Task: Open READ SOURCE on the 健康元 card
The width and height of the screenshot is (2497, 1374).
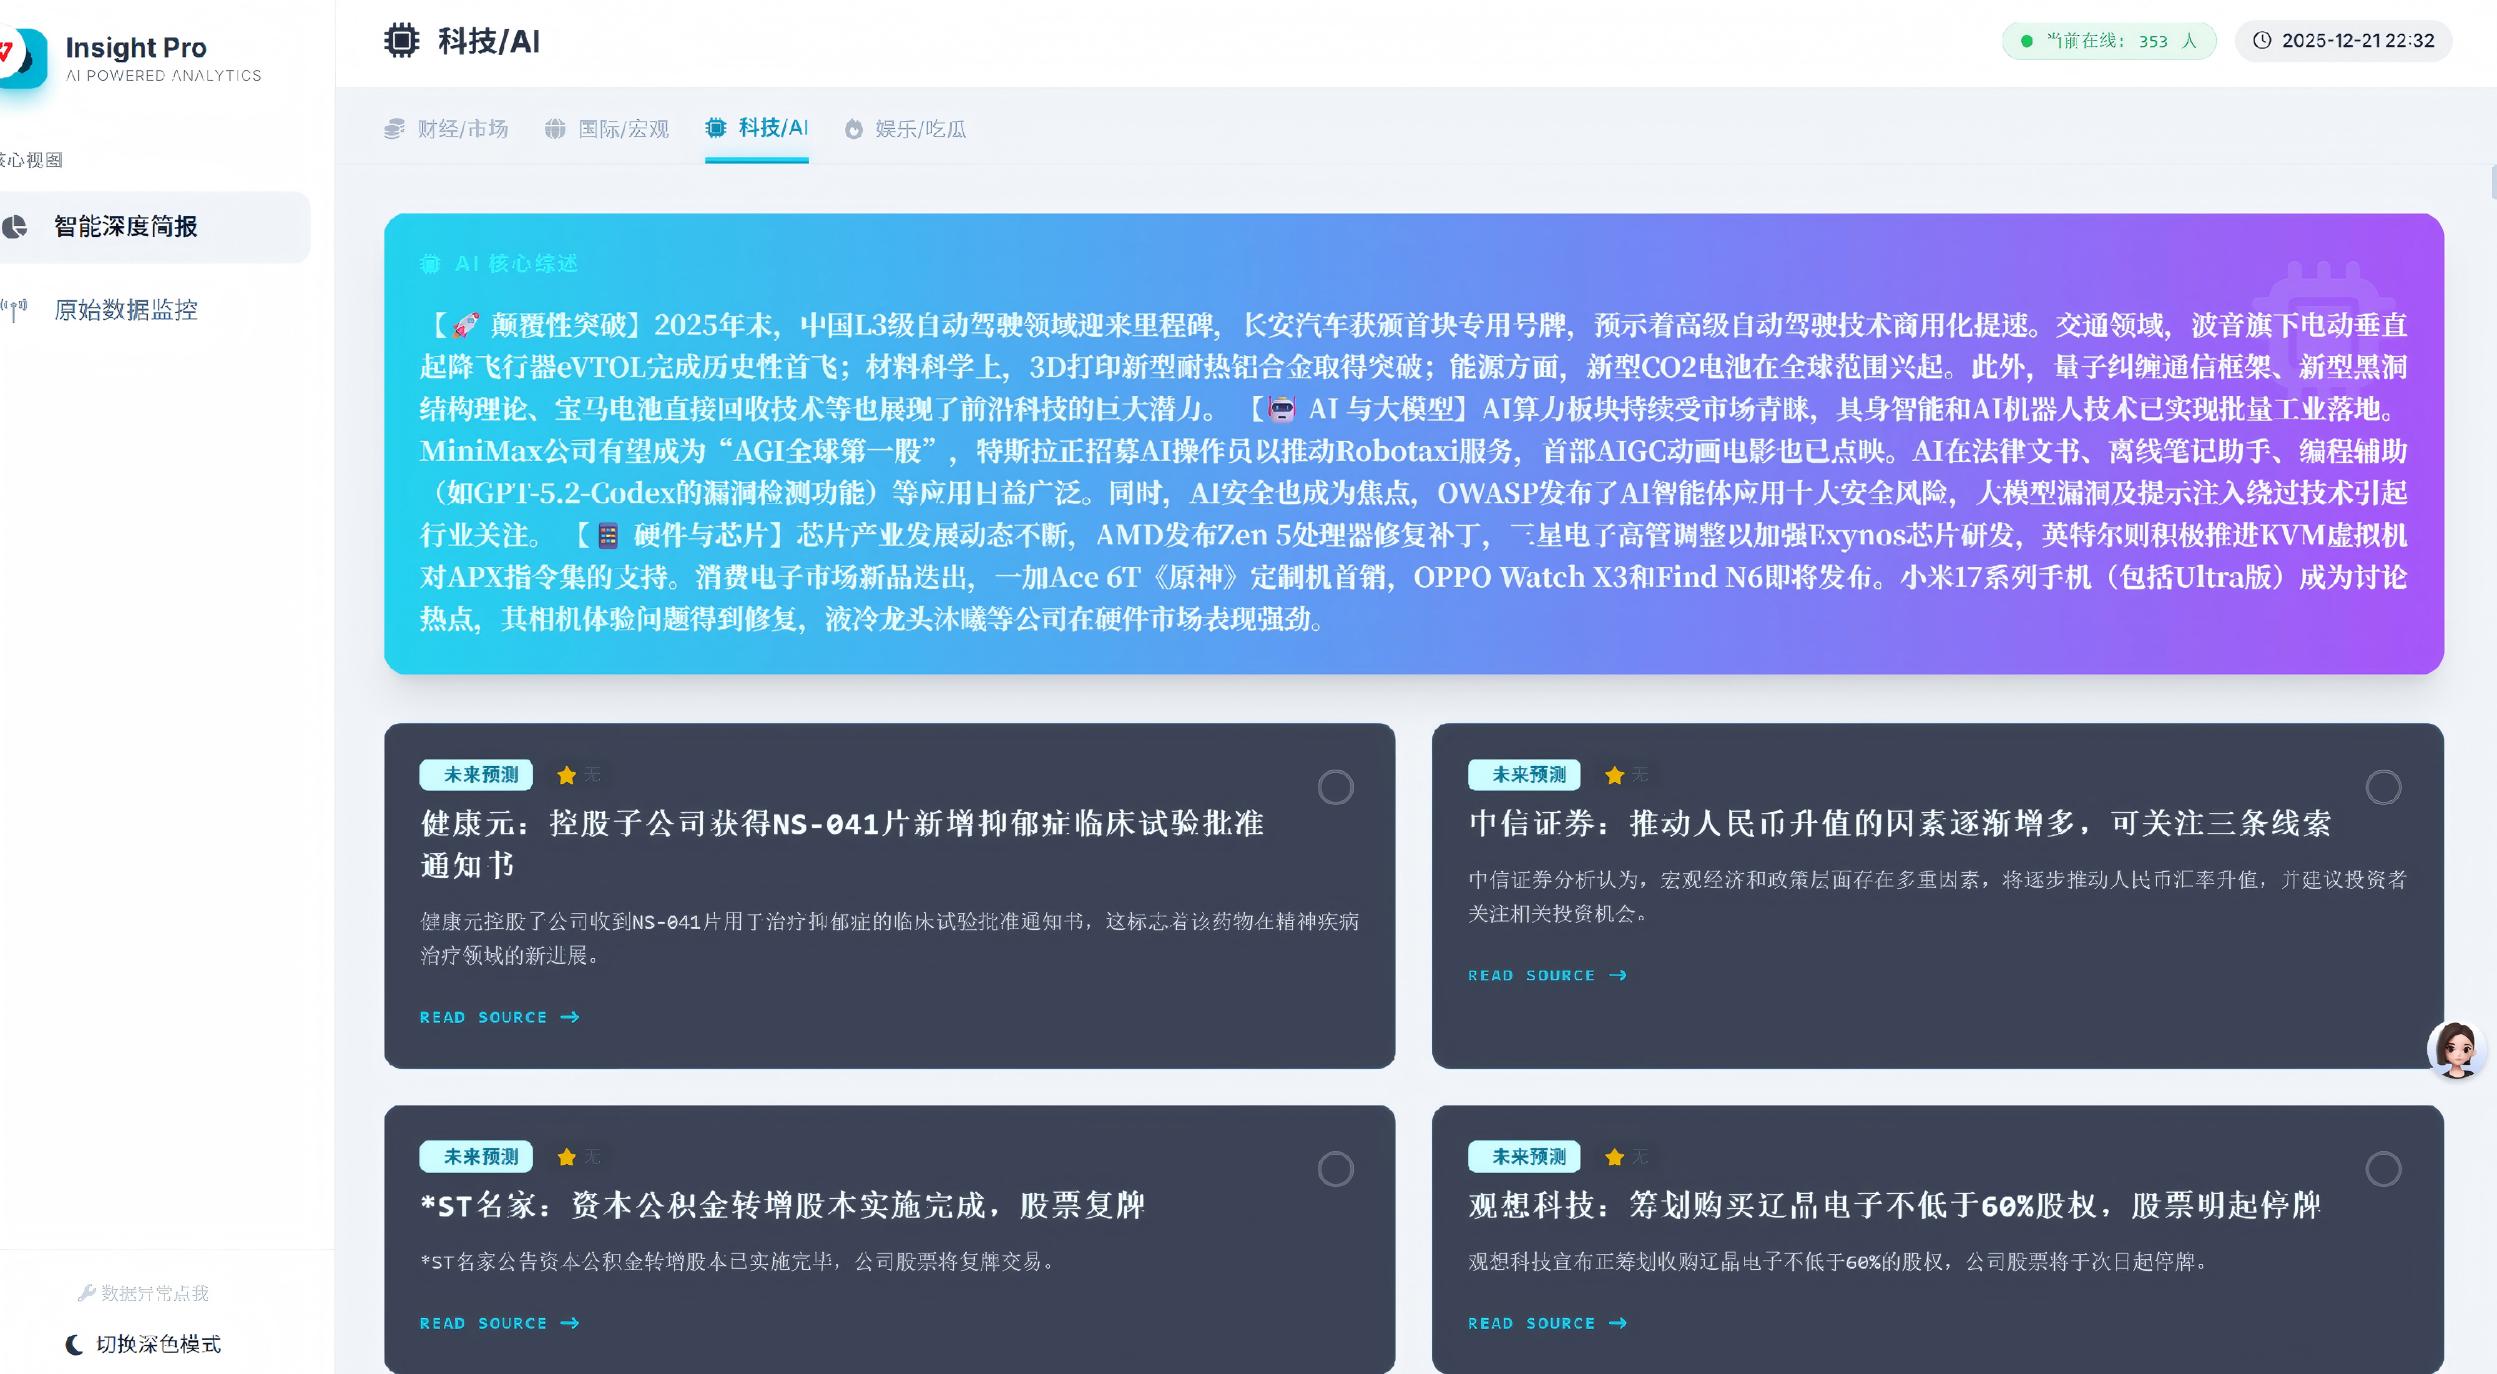Action: pyautogui.click(x=500, y=1018)
